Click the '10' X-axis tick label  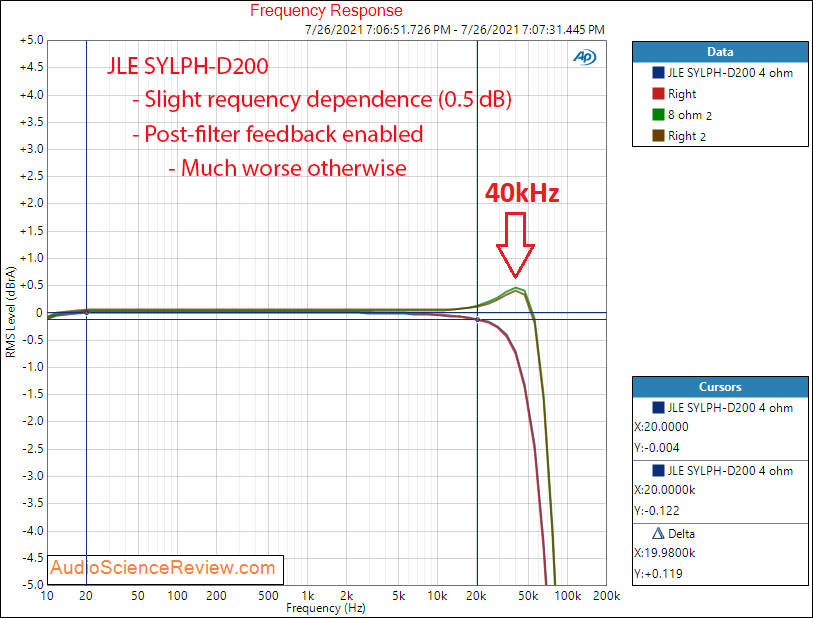(x=47, y=596)
